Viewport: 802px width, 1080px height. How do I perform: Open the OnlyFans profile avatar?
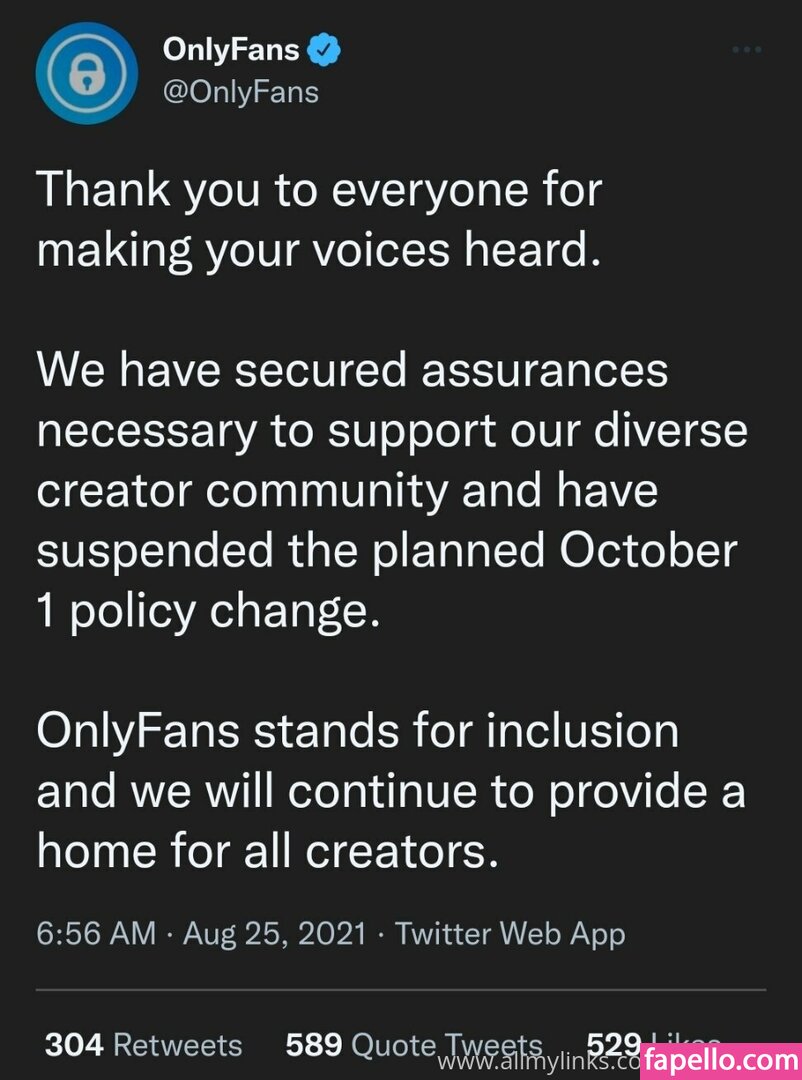point(87,73)
